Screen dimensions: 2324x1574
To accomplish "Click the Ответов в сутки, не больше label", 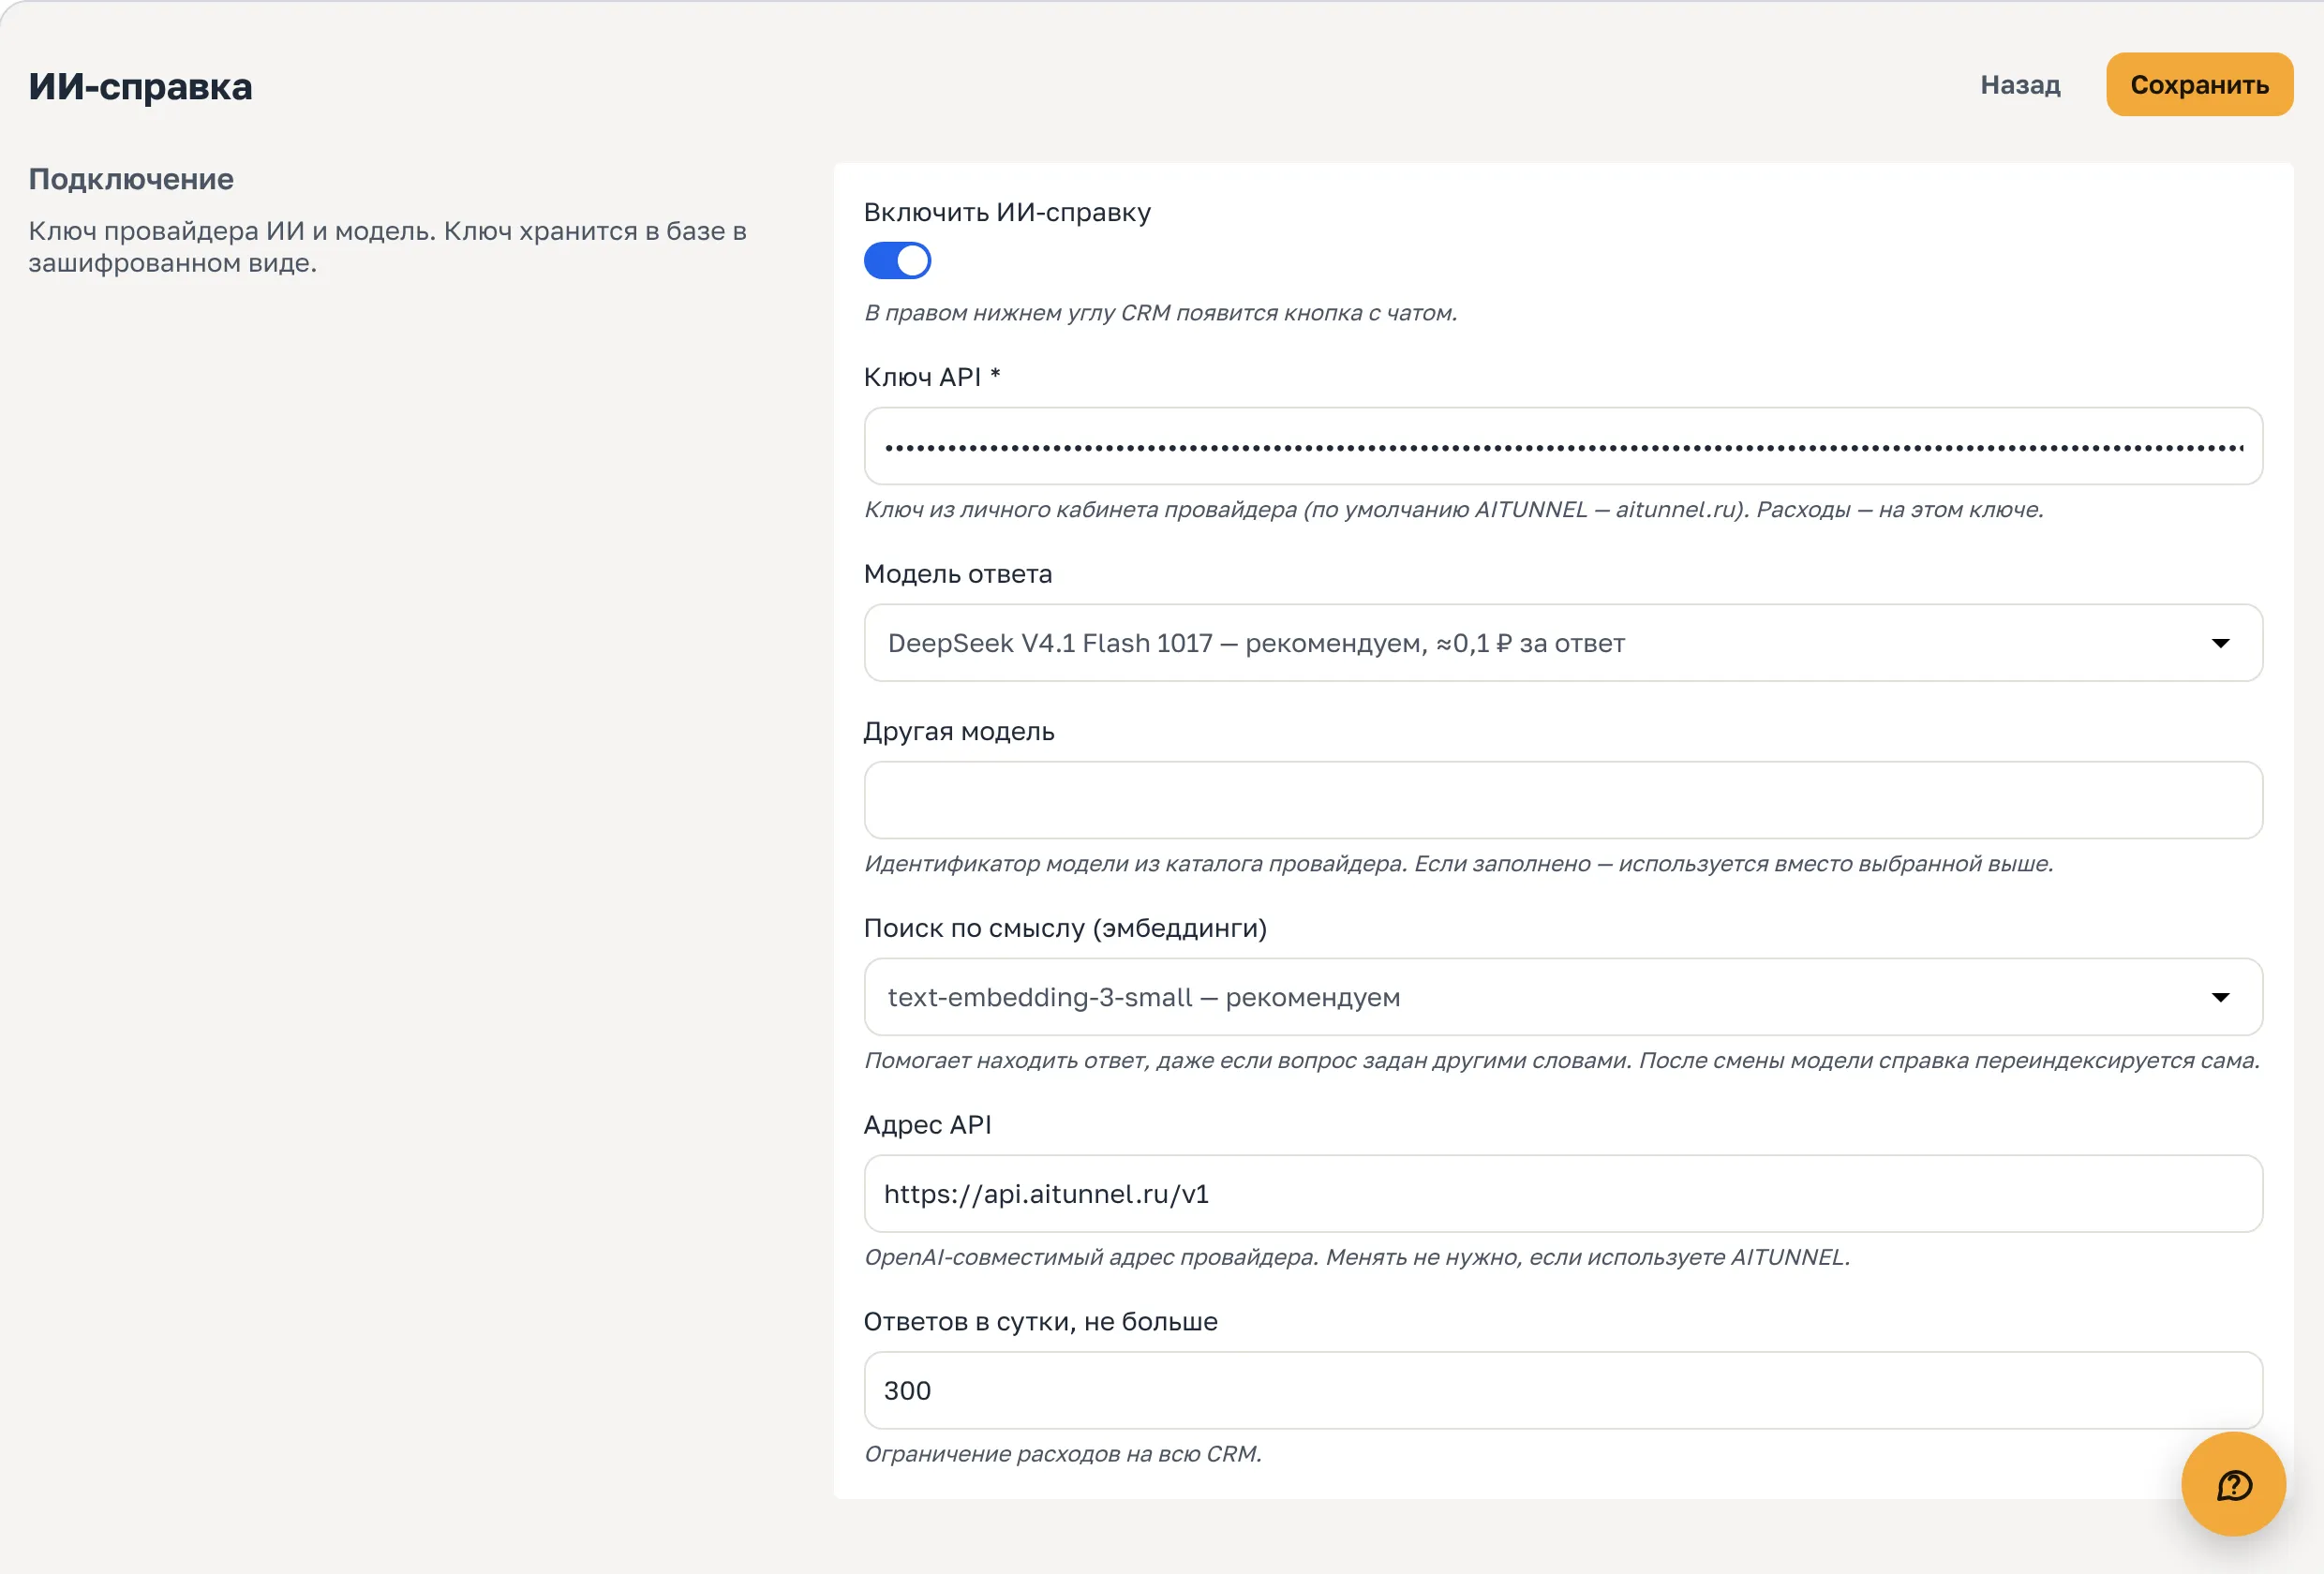I will tap(1040, 1322).
